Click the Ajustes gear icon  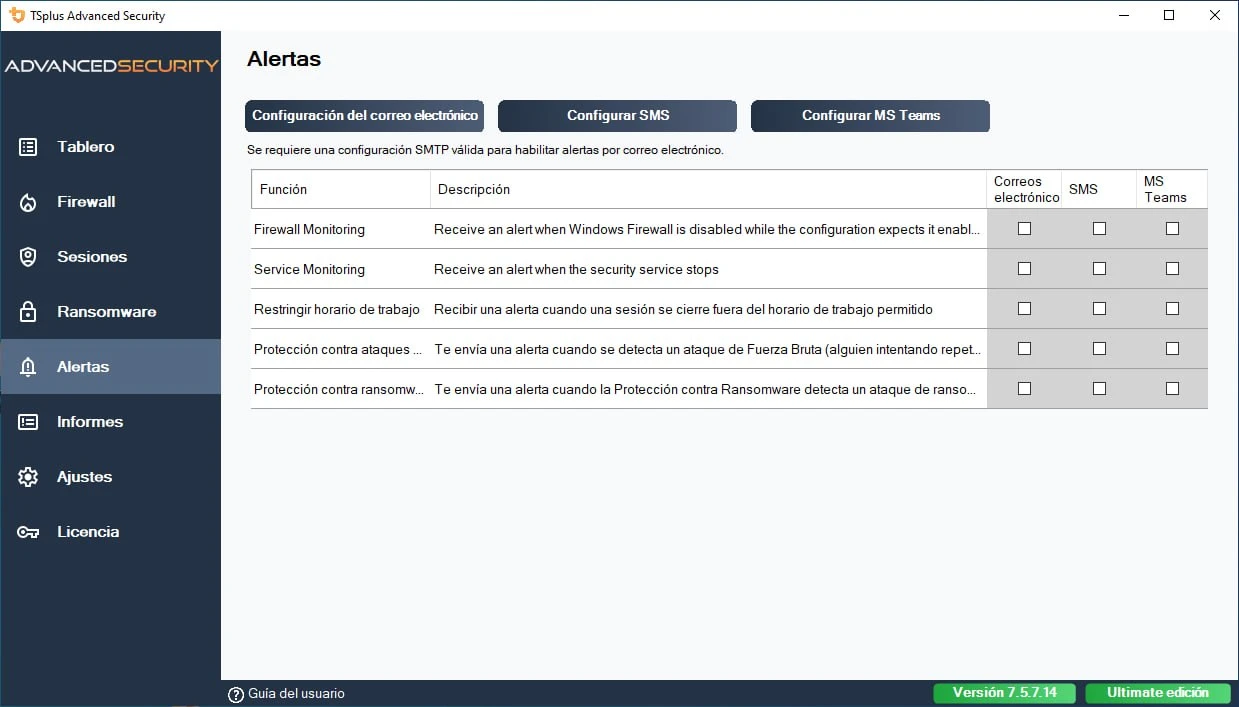[x=28, y=477]
